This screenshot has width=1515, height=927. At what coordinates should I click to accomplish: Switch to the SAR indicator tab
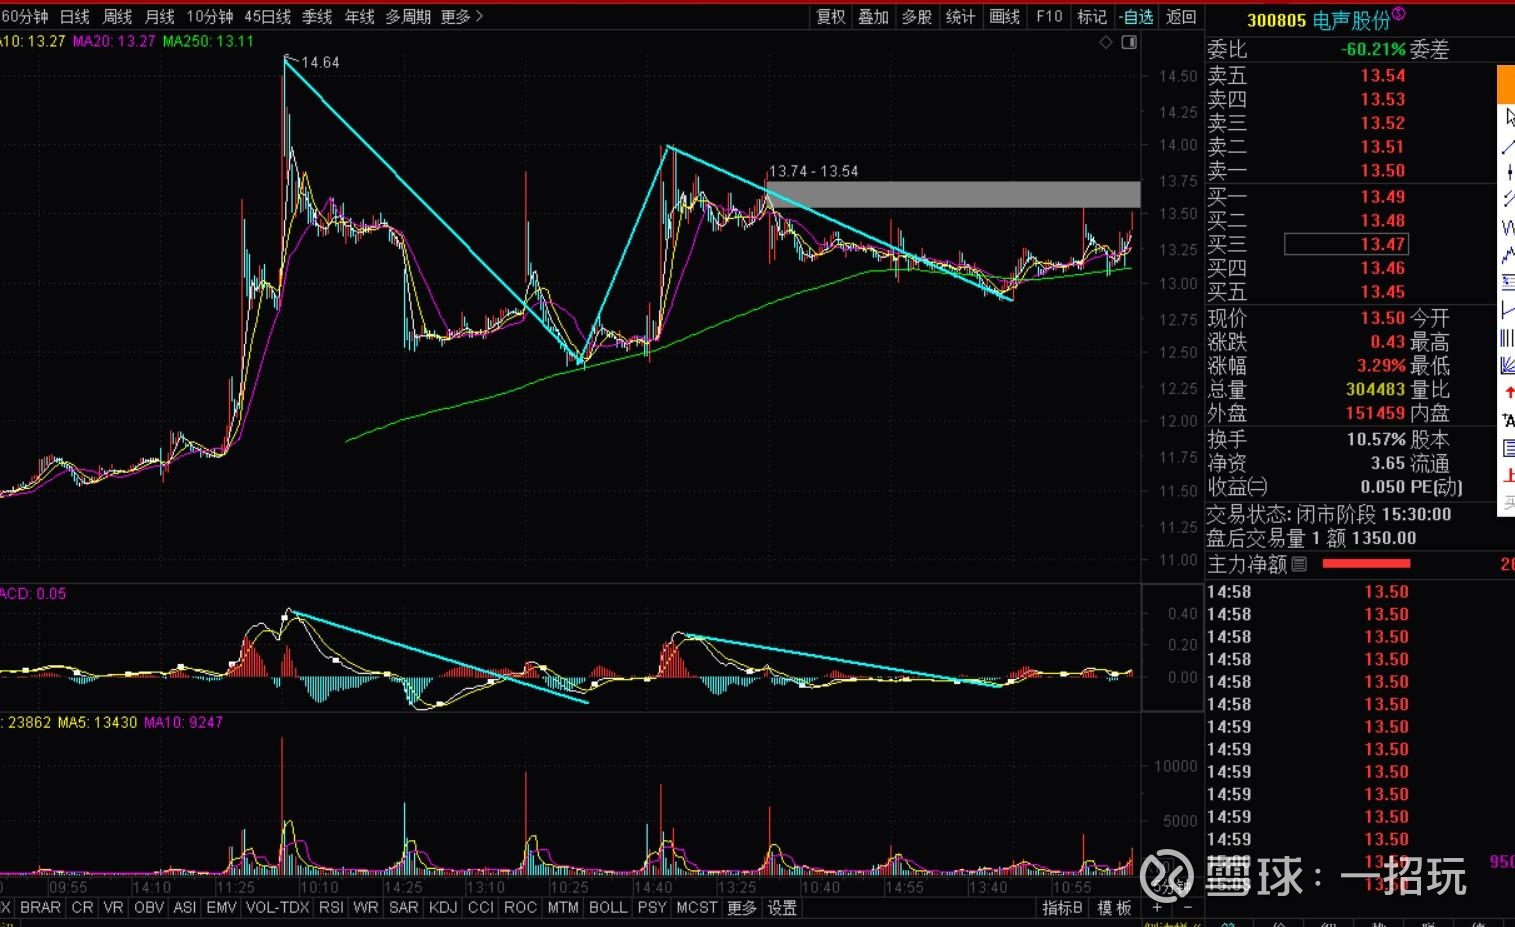(x=403, y=908)
